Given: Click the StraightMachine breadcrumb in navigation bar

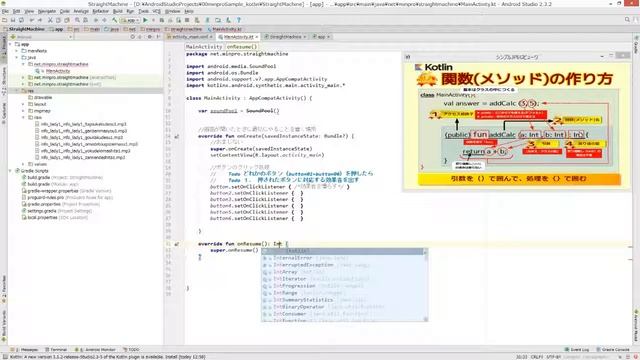Looking at the screenshot, I should coord(24,29).
